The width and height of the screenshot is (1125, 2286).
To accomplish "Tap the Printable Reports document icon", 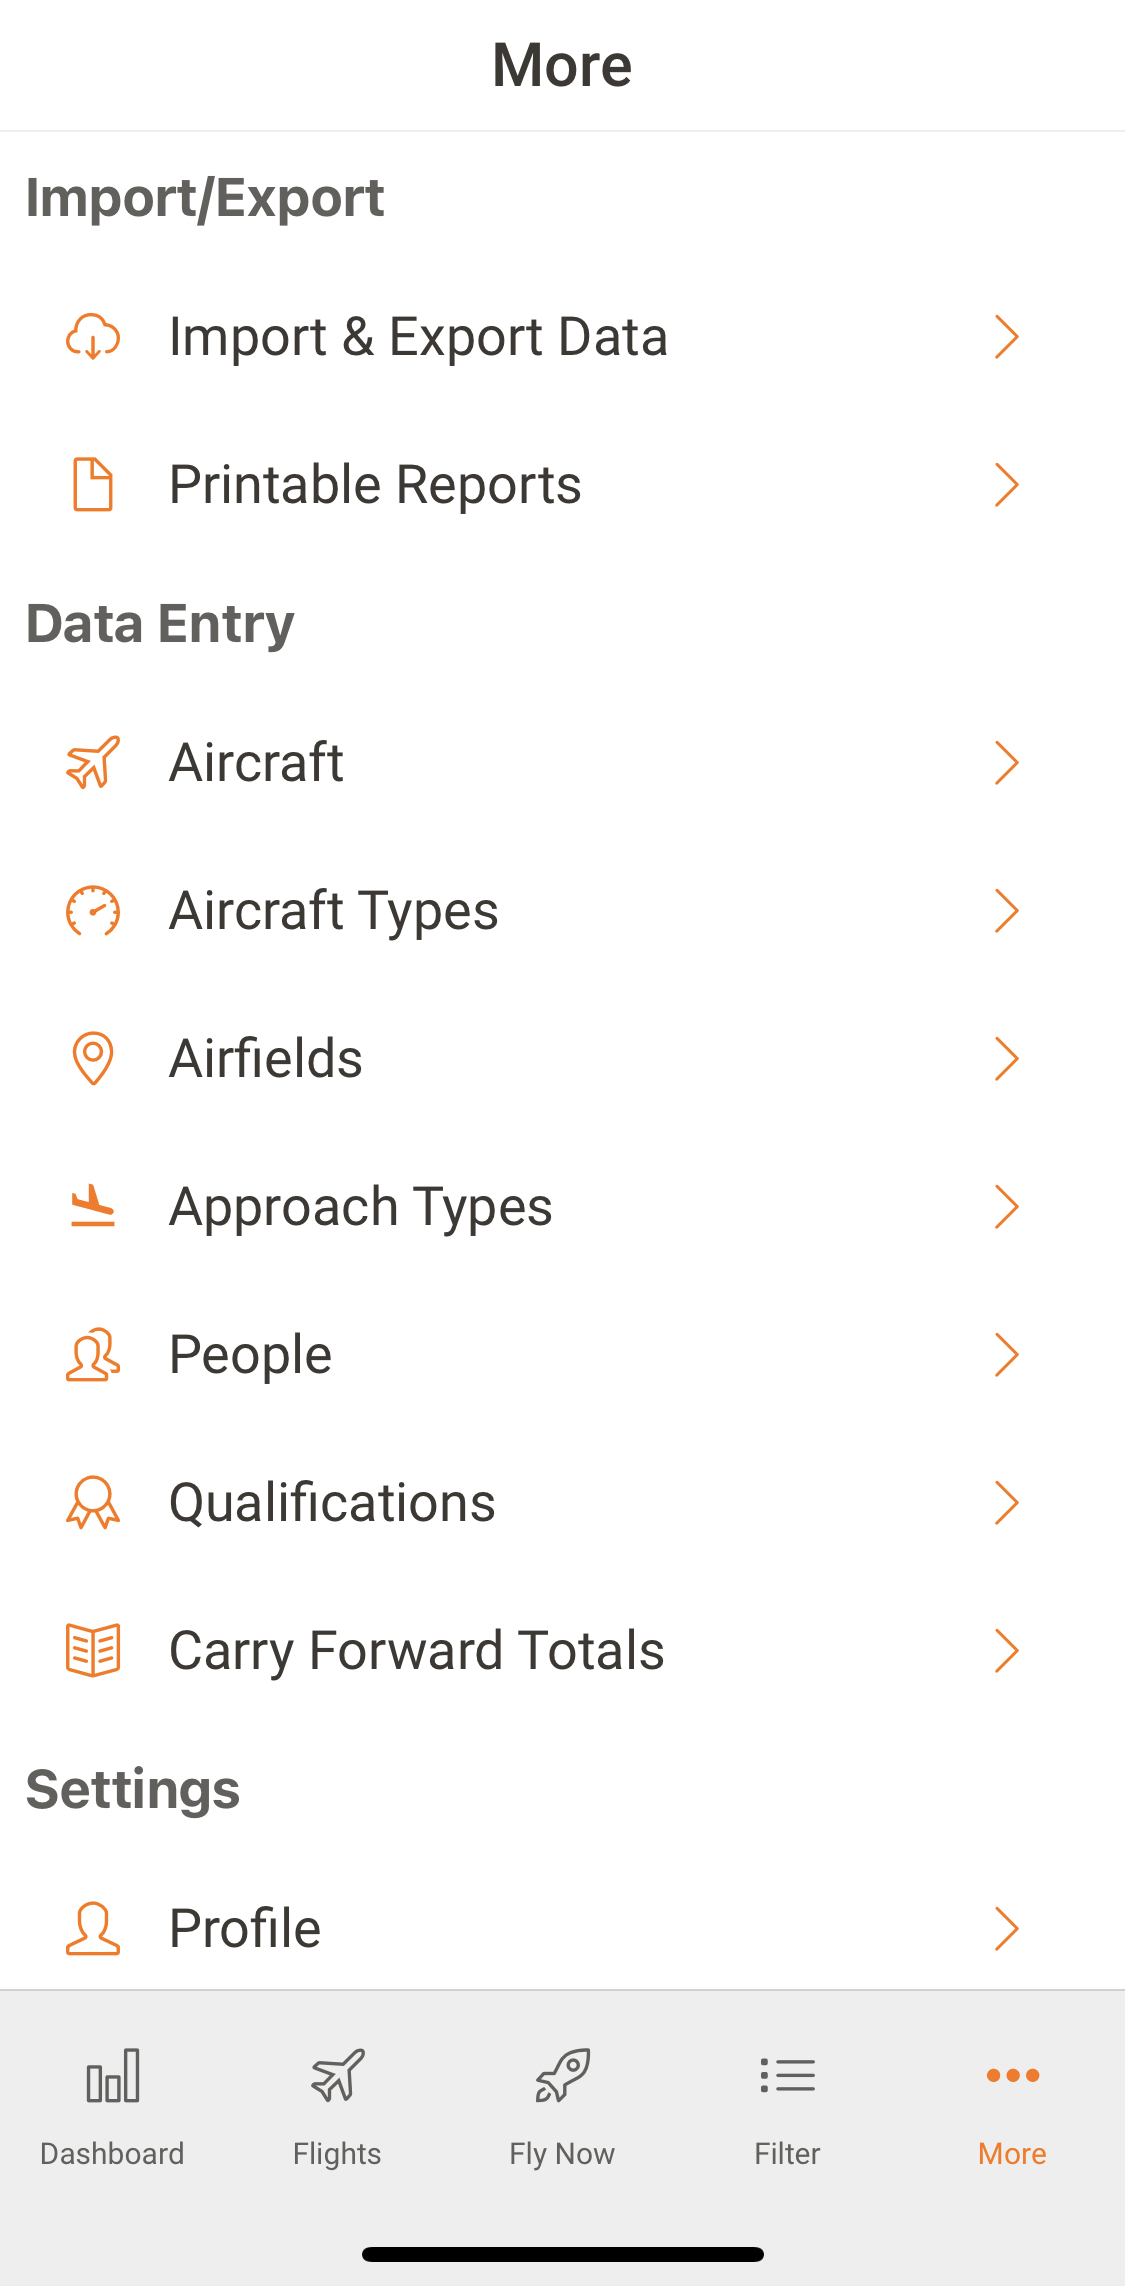I will pos(93,485).
